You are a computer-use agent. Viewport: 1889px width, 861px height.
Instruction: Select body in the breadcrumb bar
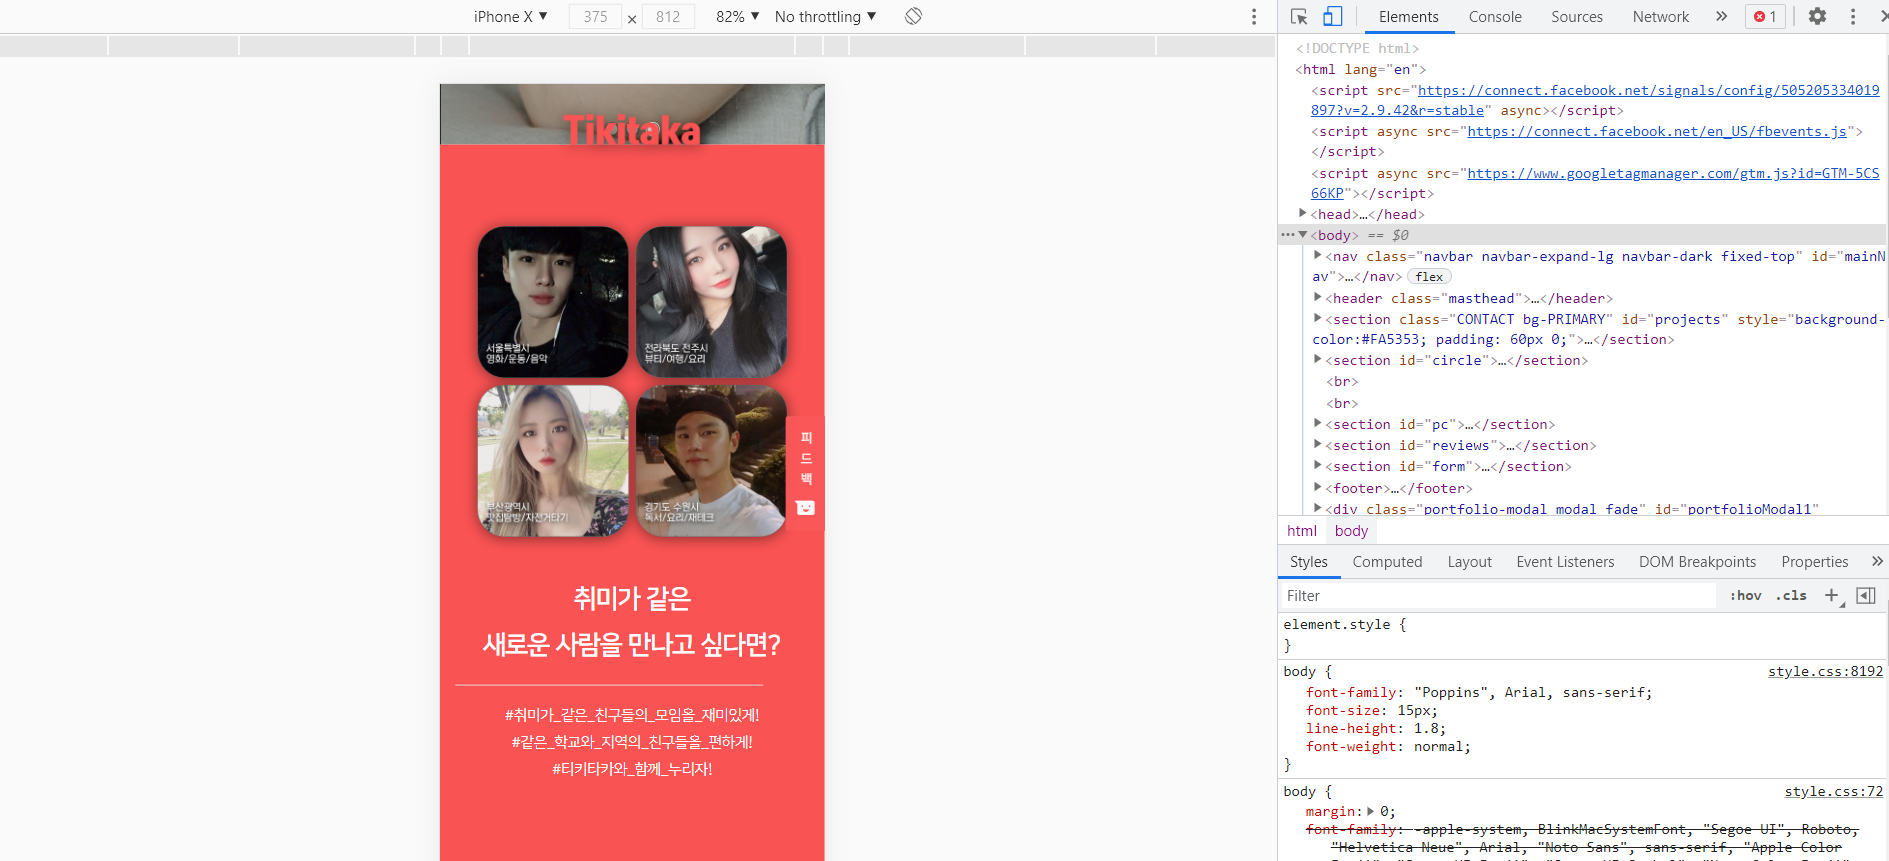[1351, 531]
